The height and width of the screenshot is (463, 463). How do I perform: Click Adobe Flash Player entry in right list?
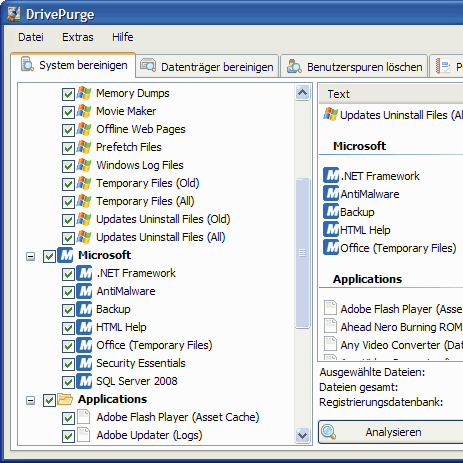click(401, 309)
